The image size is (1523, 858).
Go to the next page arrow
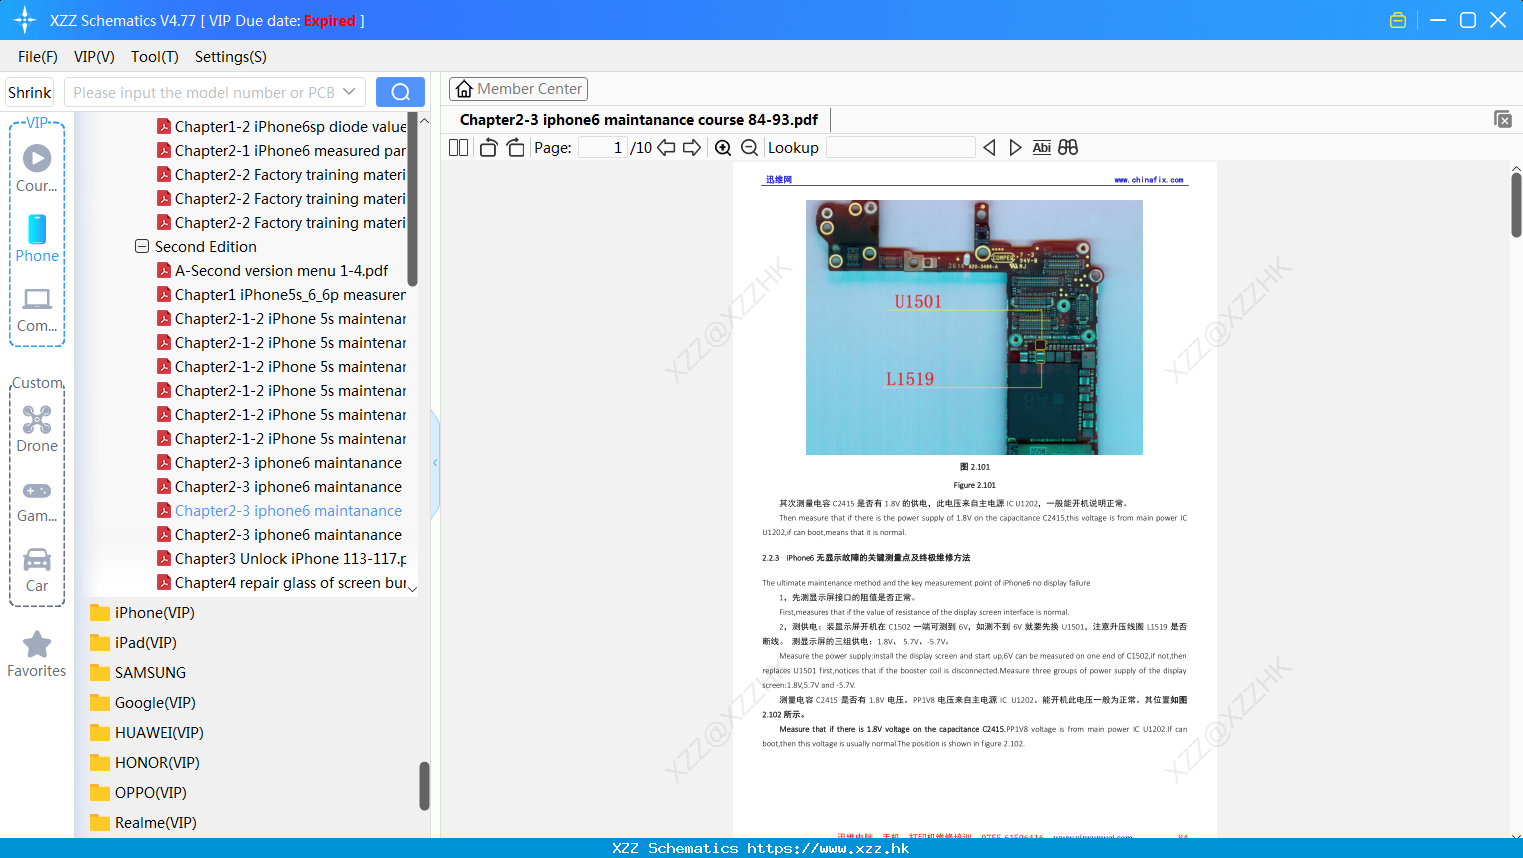tap(692, 147)
